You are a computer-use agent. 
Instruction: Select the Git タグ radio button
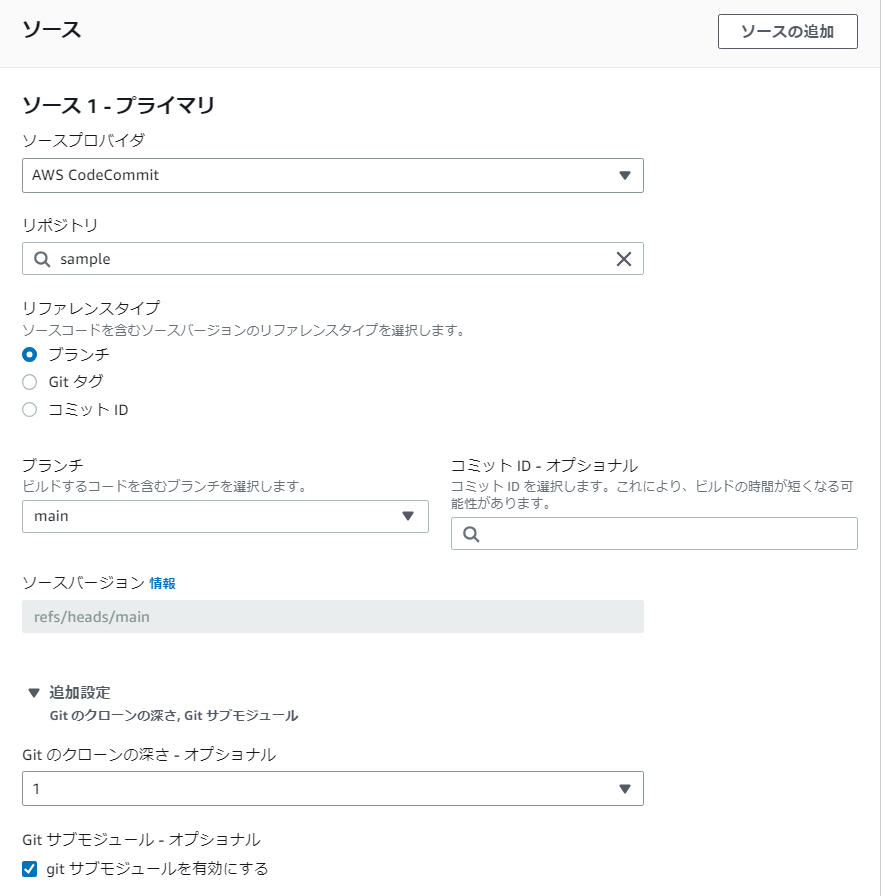(29, 381)
